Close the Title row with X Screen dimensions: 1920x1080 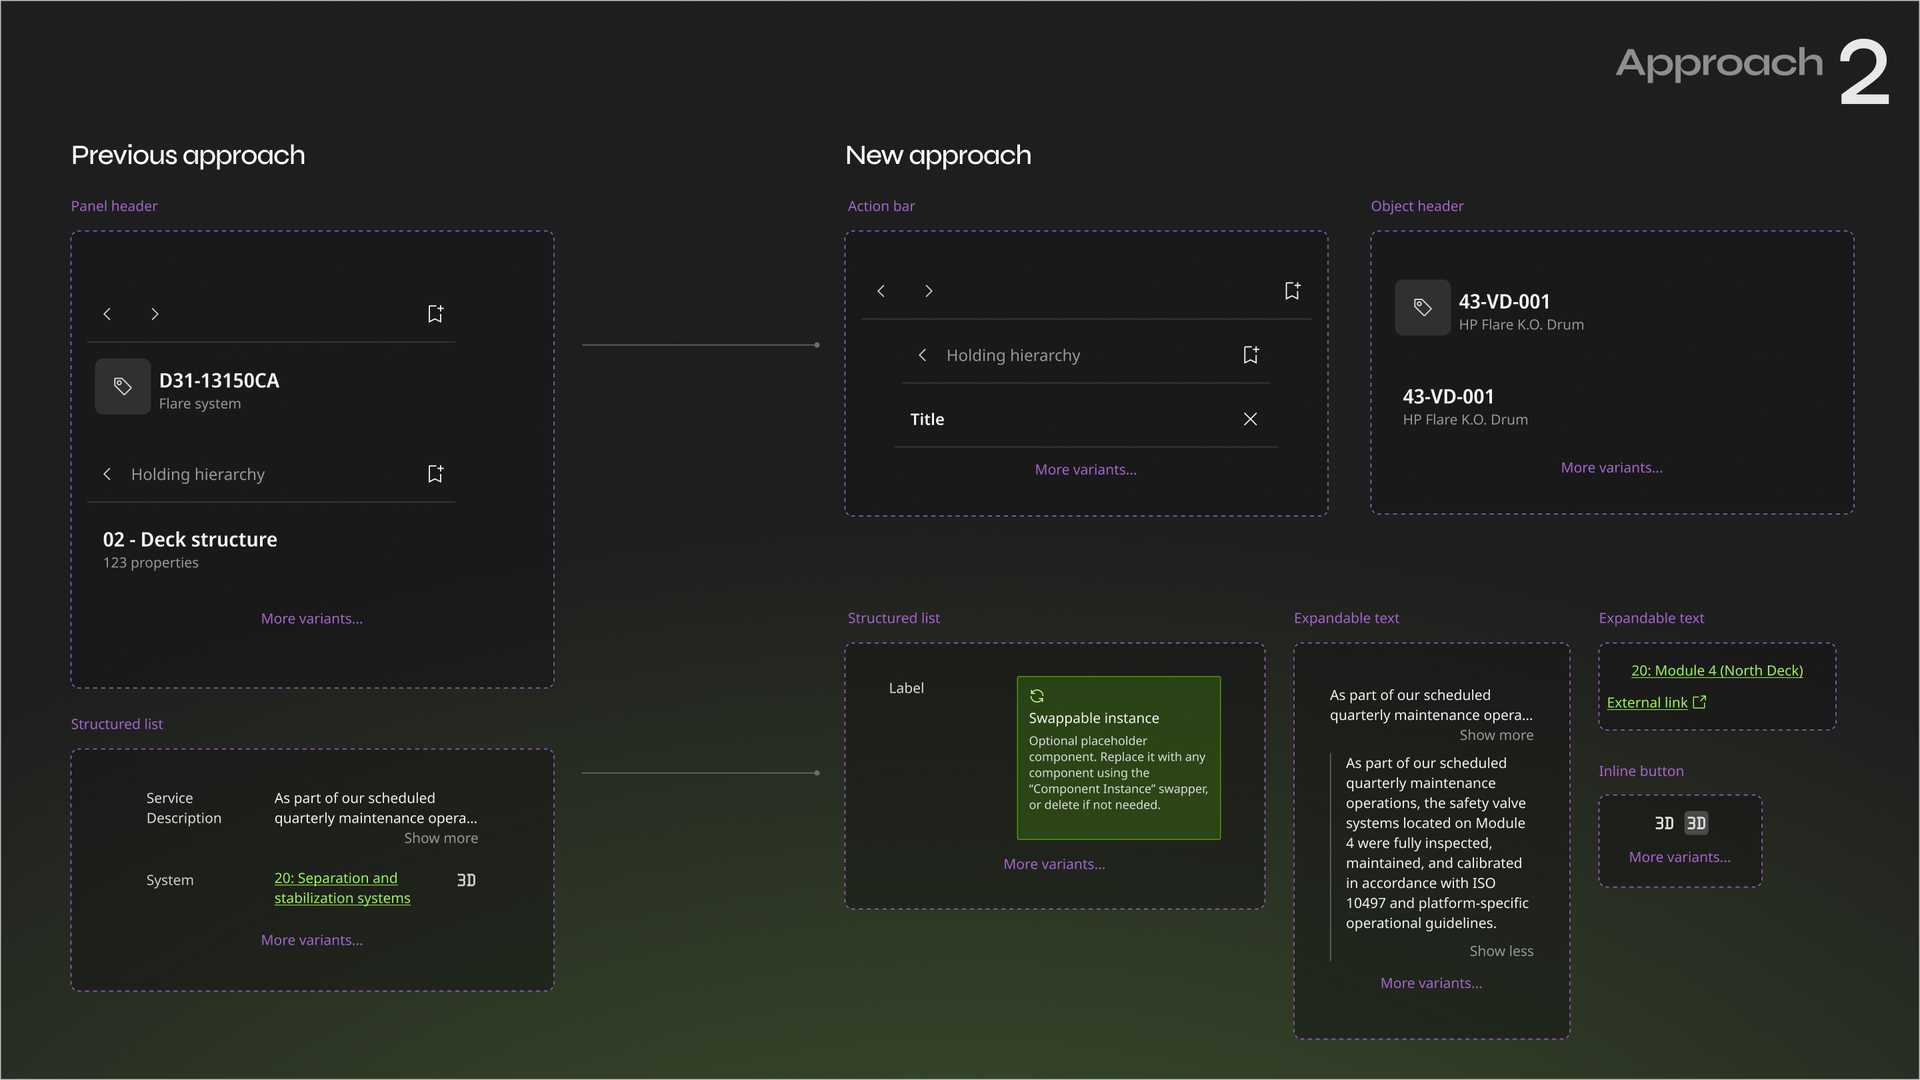[x=1250, y=419]
